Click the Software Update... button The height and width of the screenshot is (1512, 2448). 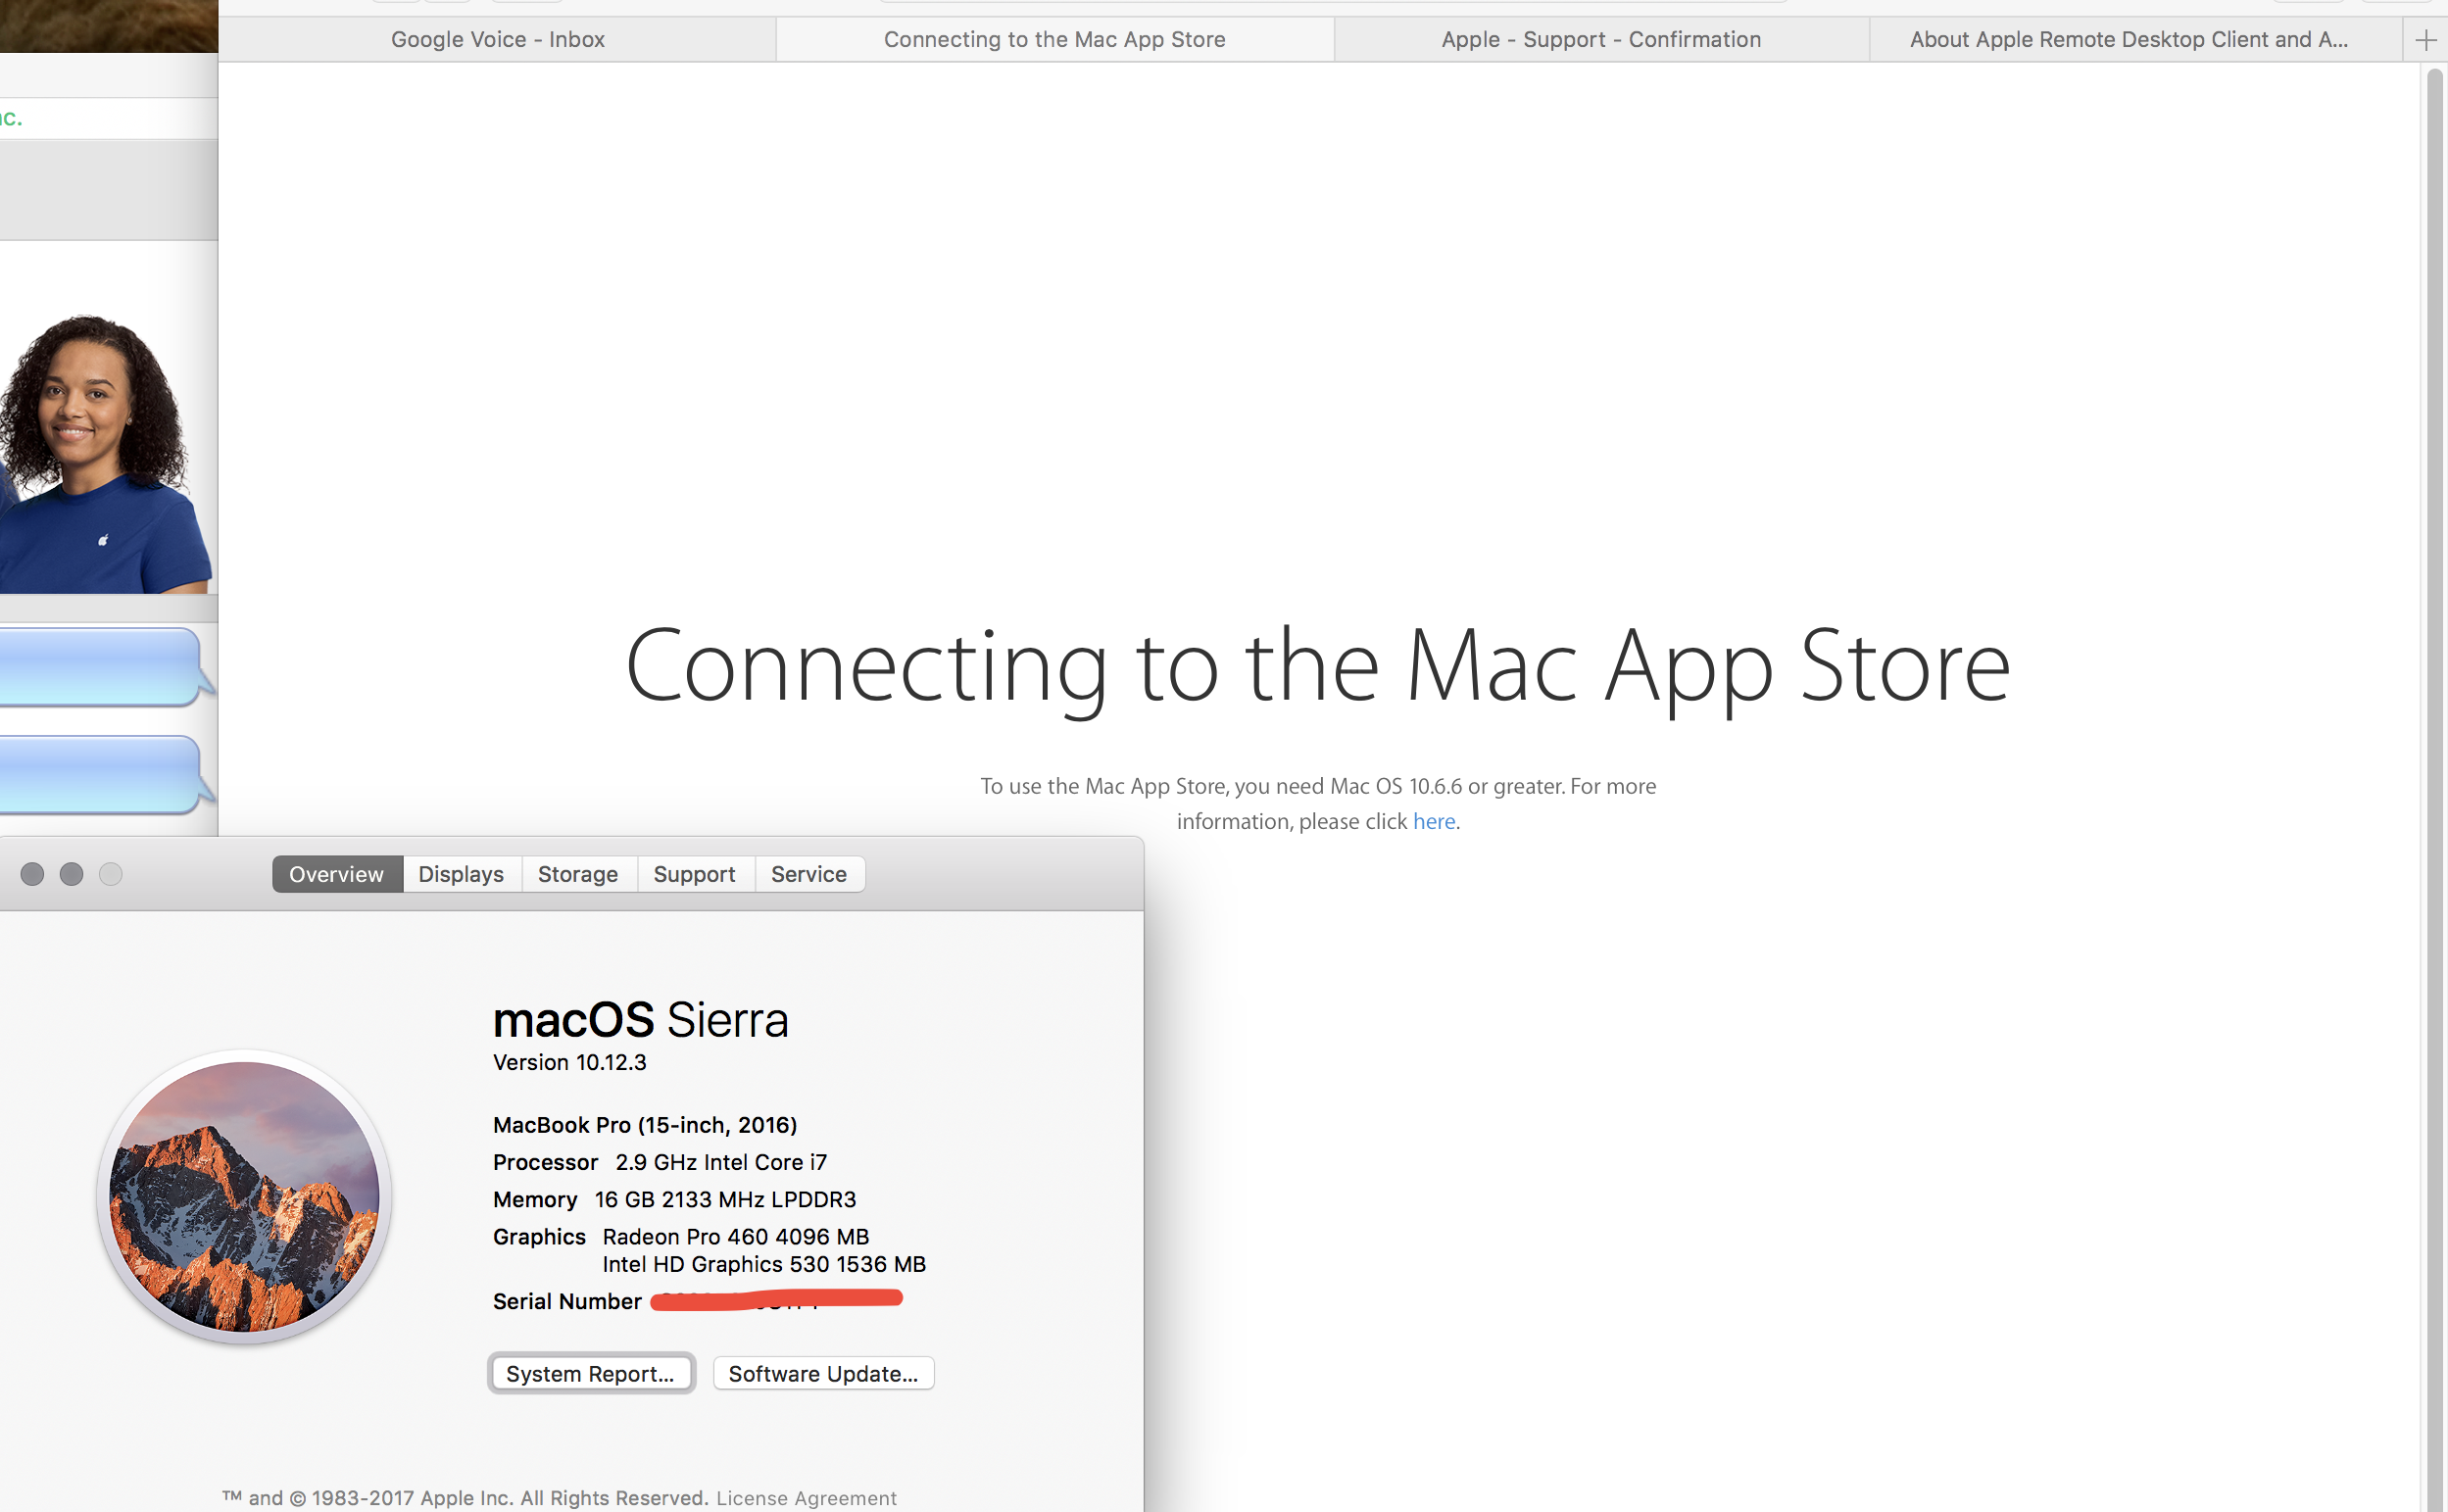click(823, 1373)
